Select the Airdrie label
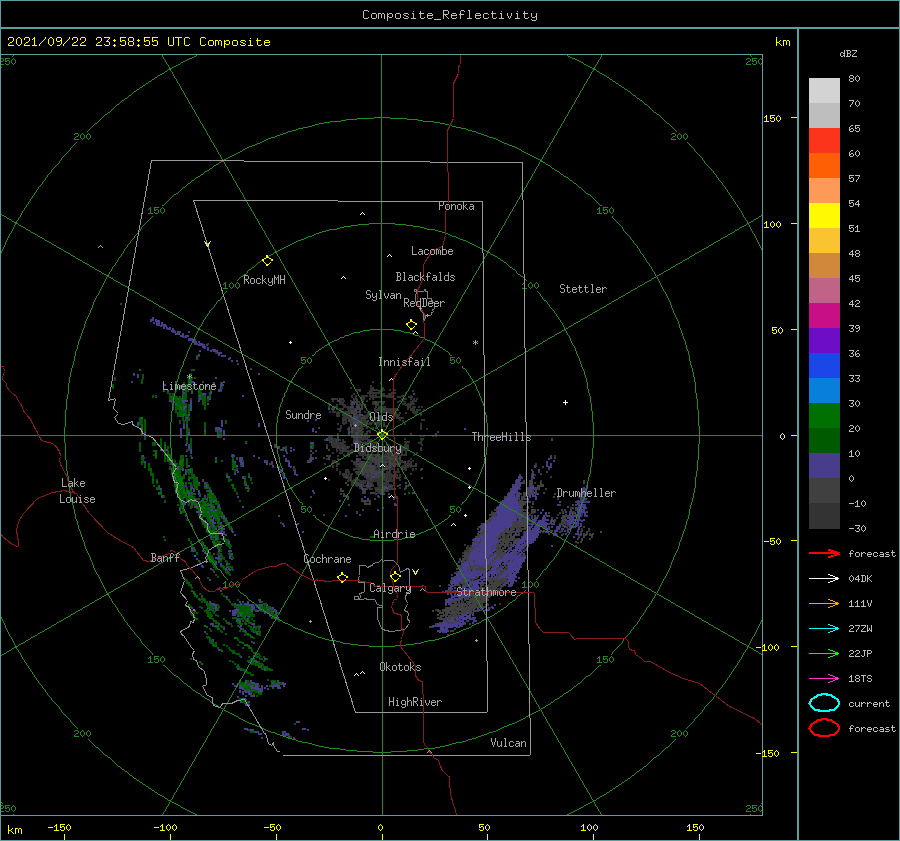Image resolution: width=900 pixels, height=841 pixels. tap(394, 534)
